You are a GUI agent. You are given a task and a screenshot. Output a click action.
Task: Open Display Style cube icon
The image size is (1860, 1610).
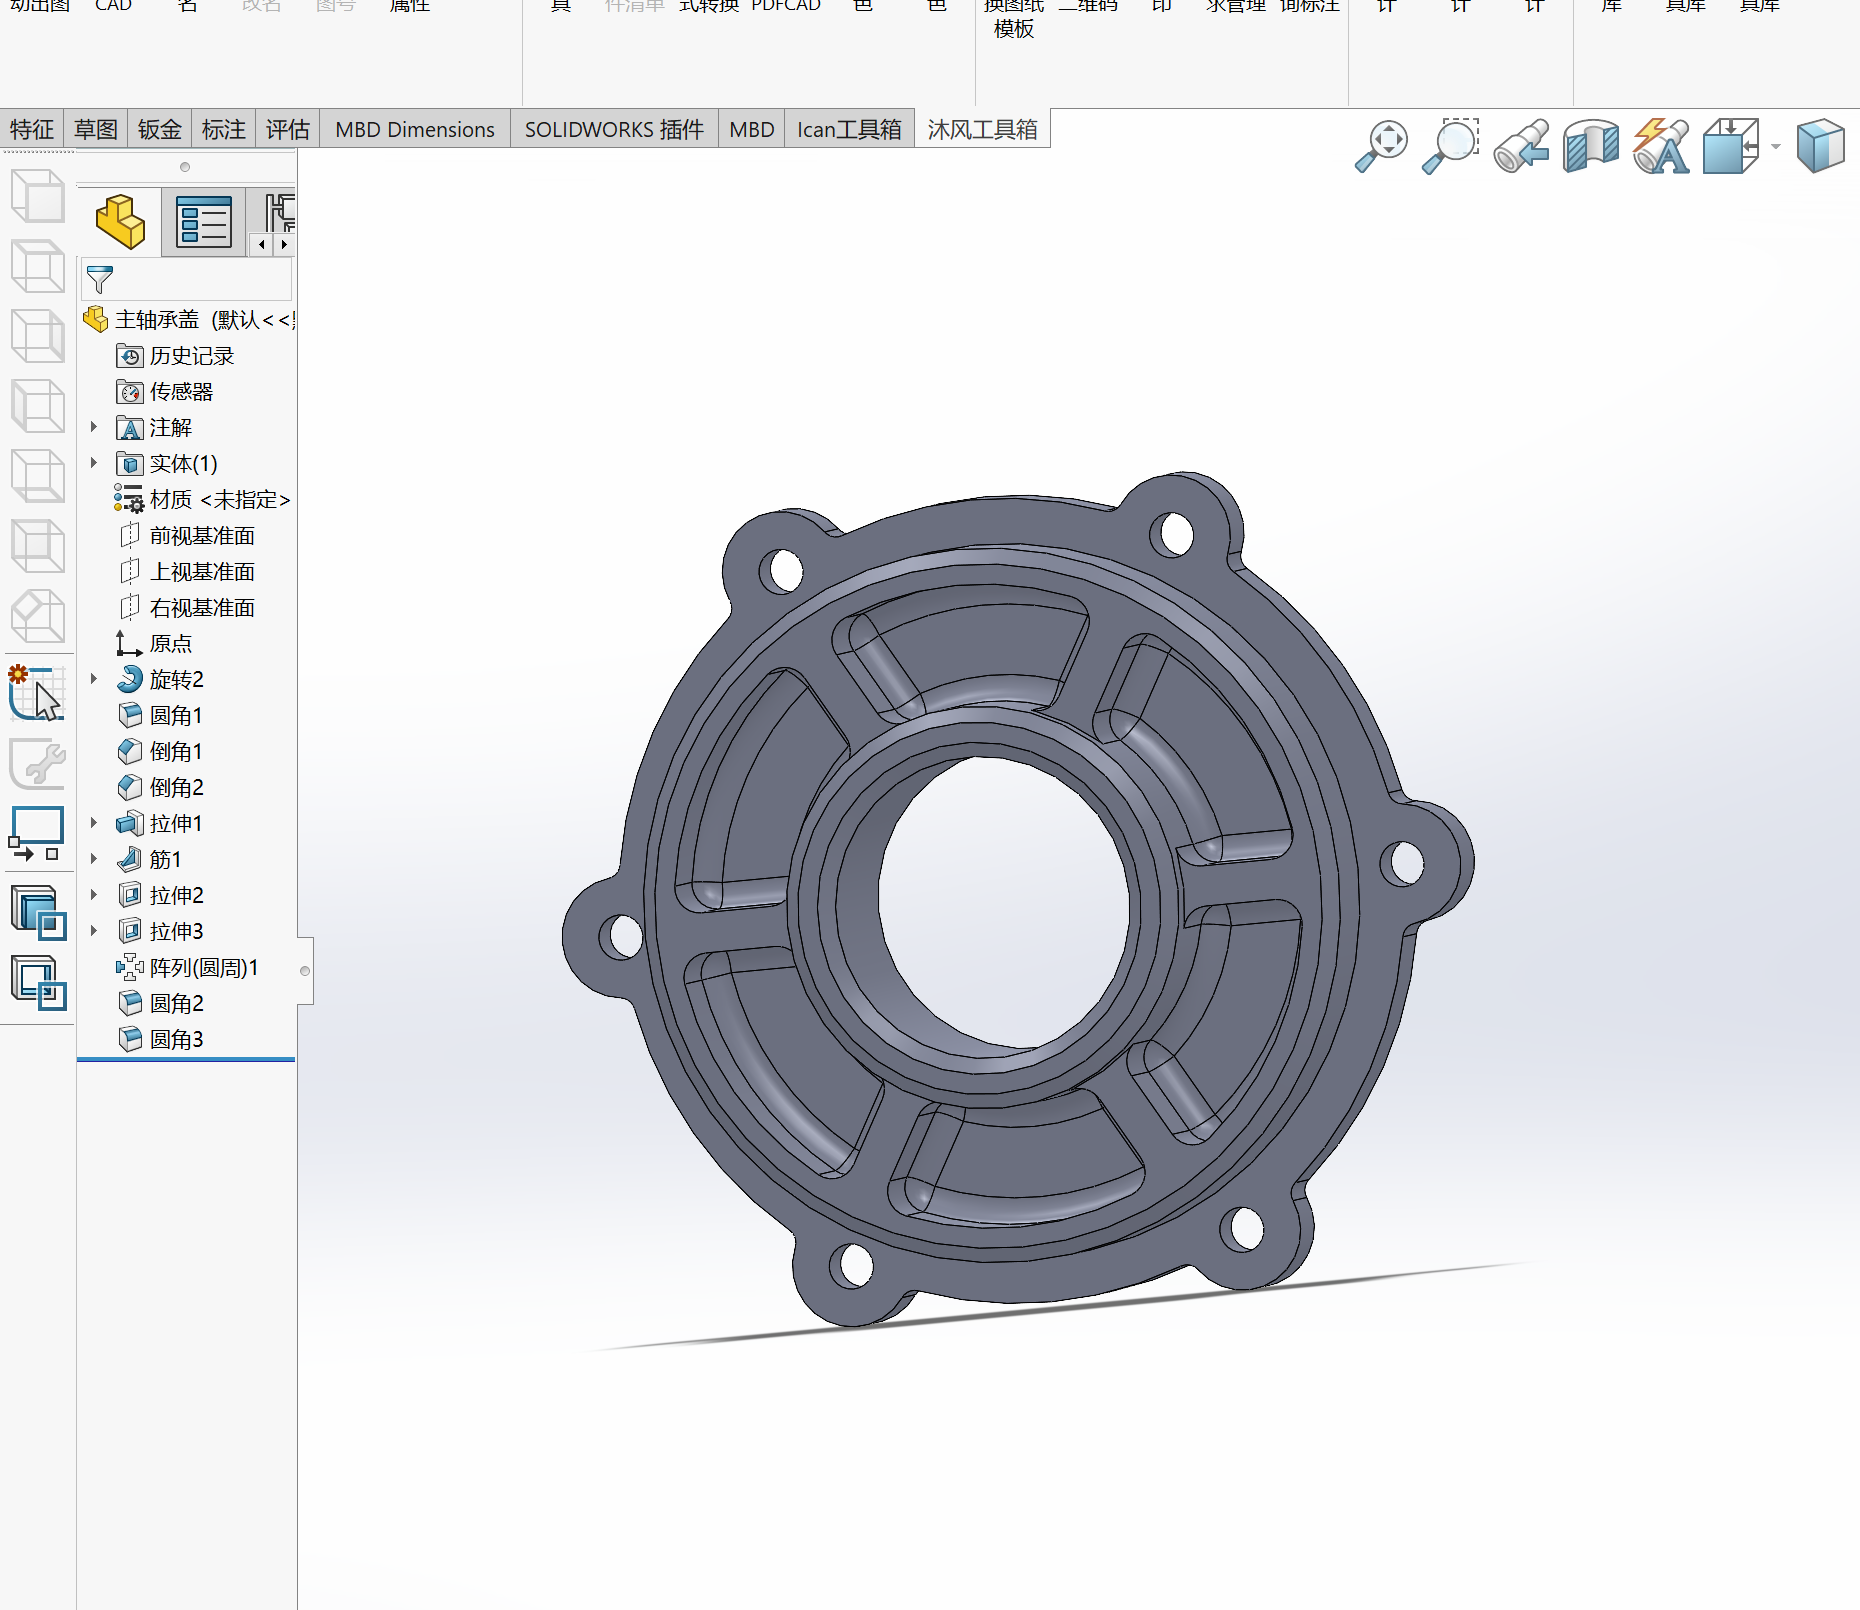(x=1820, y=146)
